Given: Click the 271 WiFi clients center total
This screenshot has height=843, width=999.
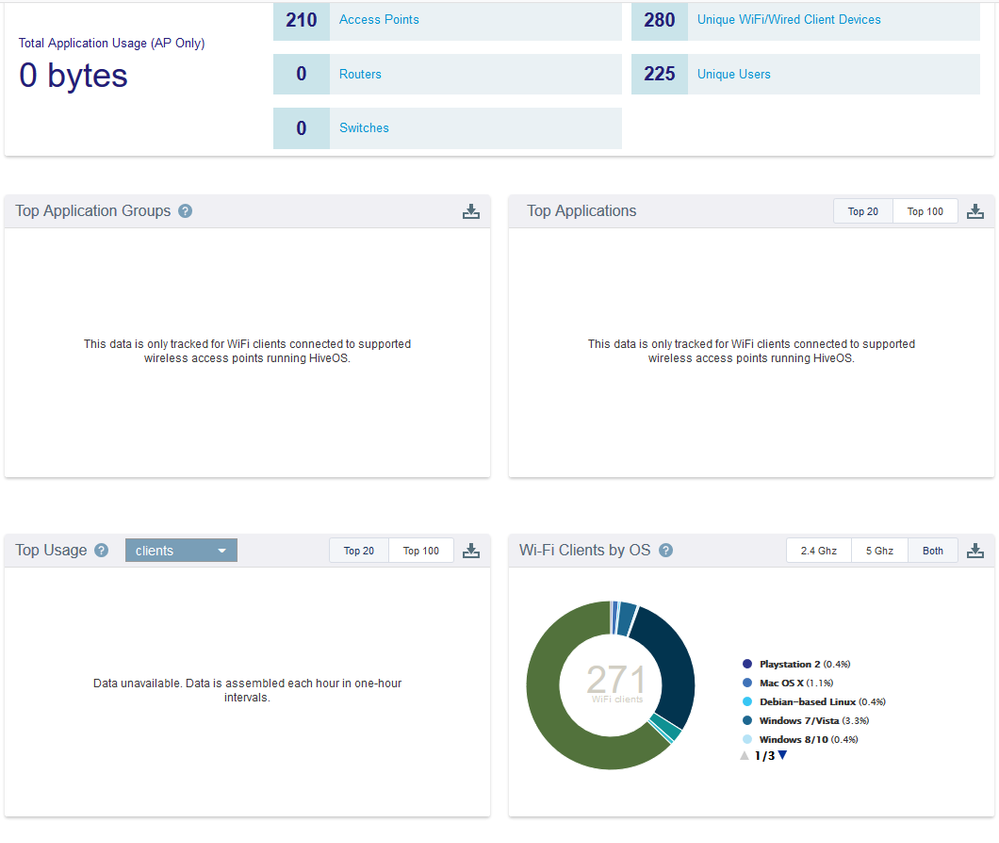Looking at the screenshot, I should (616, 683).
